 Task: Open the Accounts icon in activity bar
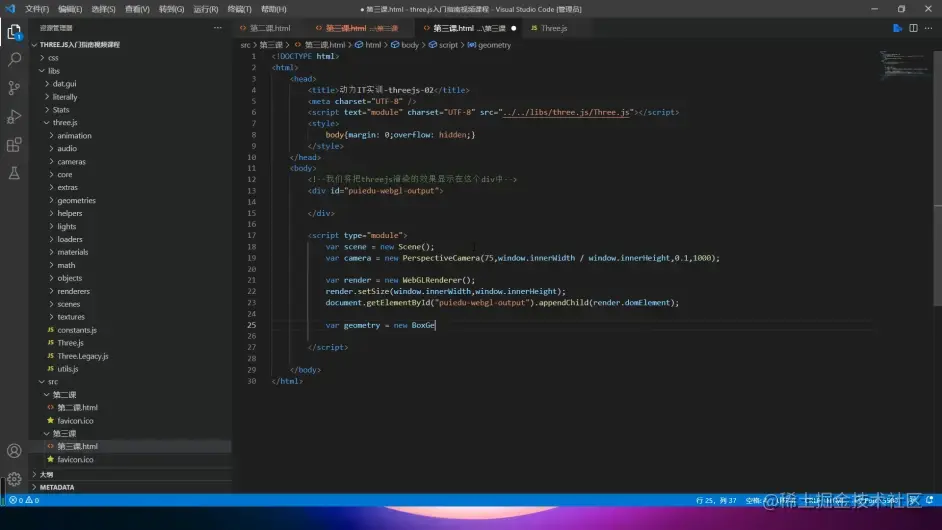pyautogui.click(x=14, y=451)
